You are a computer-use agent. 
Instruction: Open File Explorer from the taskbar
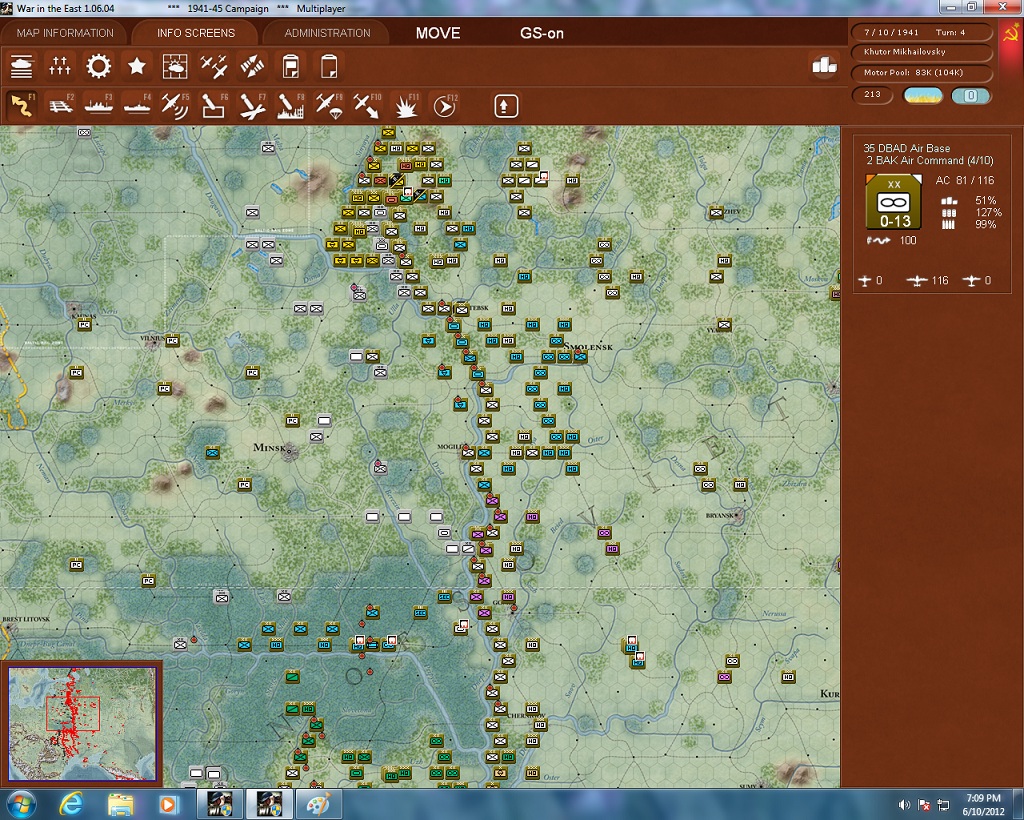(x=120, y=804)
